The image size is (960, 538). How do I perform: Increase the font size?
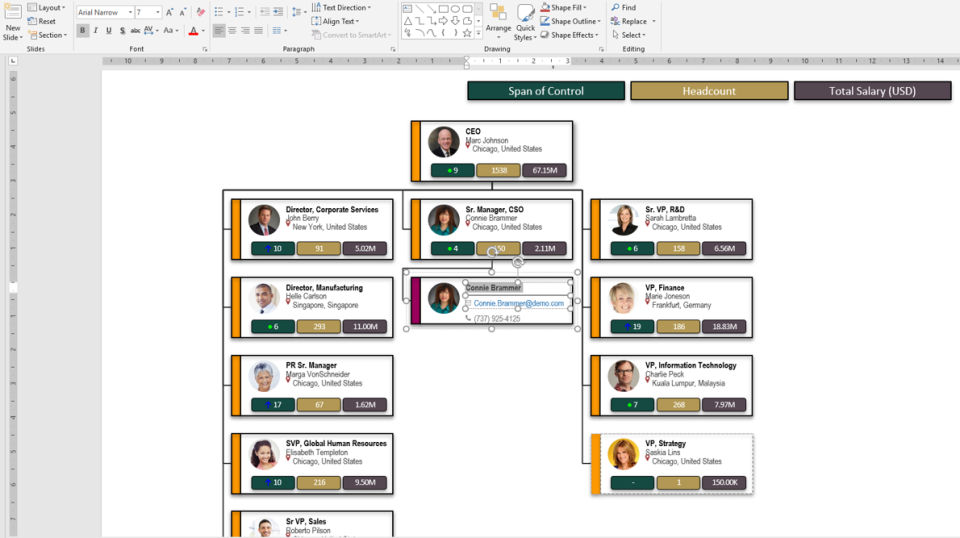coord(170,12)
